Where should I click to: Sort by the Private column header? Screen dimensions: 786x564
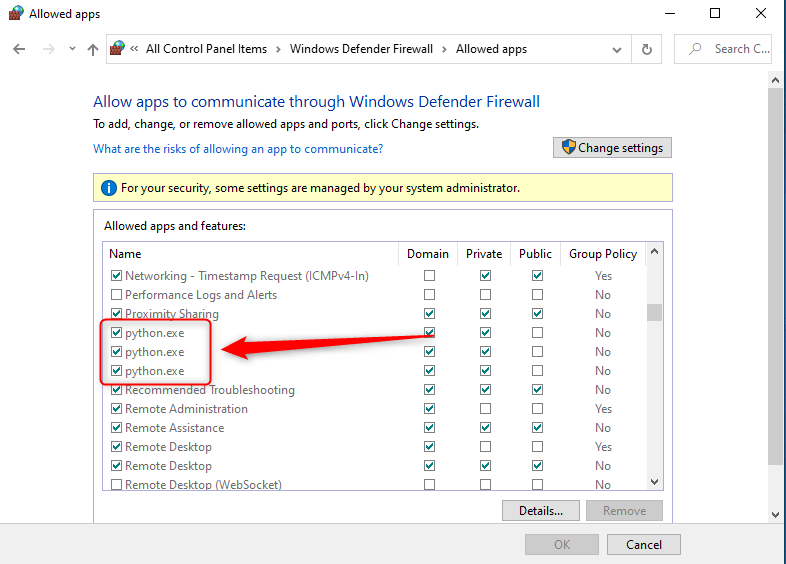[484, 254]
